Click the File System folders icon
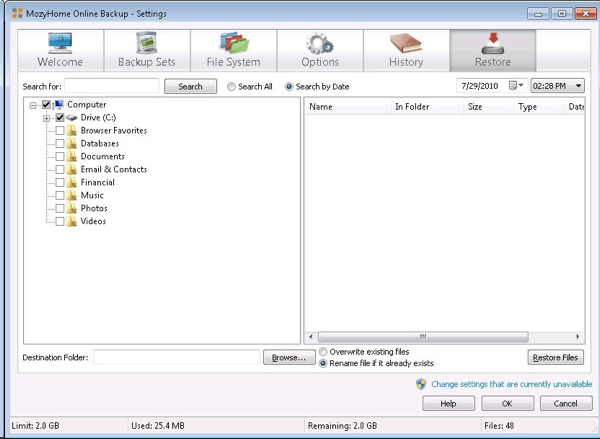This screenshot has height=439, width=600. (x=233, y=42)
